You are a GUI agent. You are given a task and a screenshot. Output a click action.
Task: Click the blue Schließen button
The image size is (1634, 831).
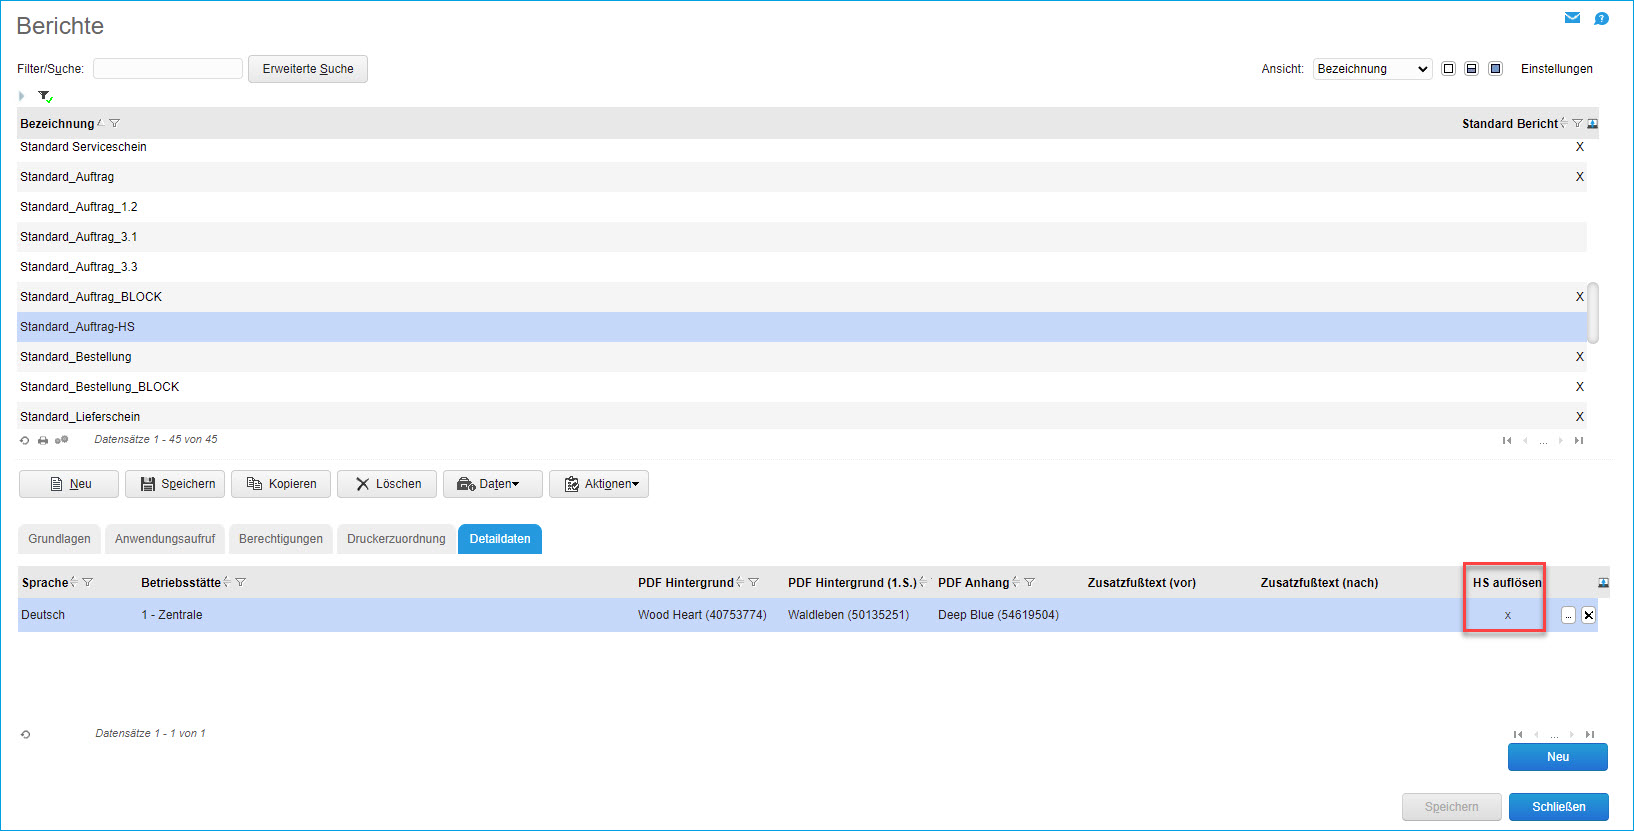1558,807
